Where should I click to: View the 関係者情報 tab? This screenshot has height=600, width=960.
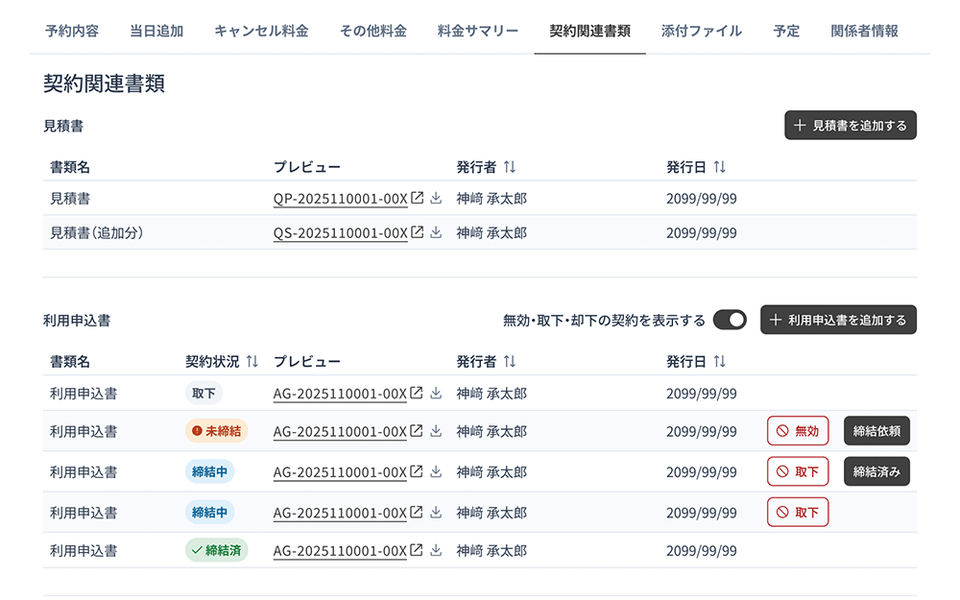864,31
